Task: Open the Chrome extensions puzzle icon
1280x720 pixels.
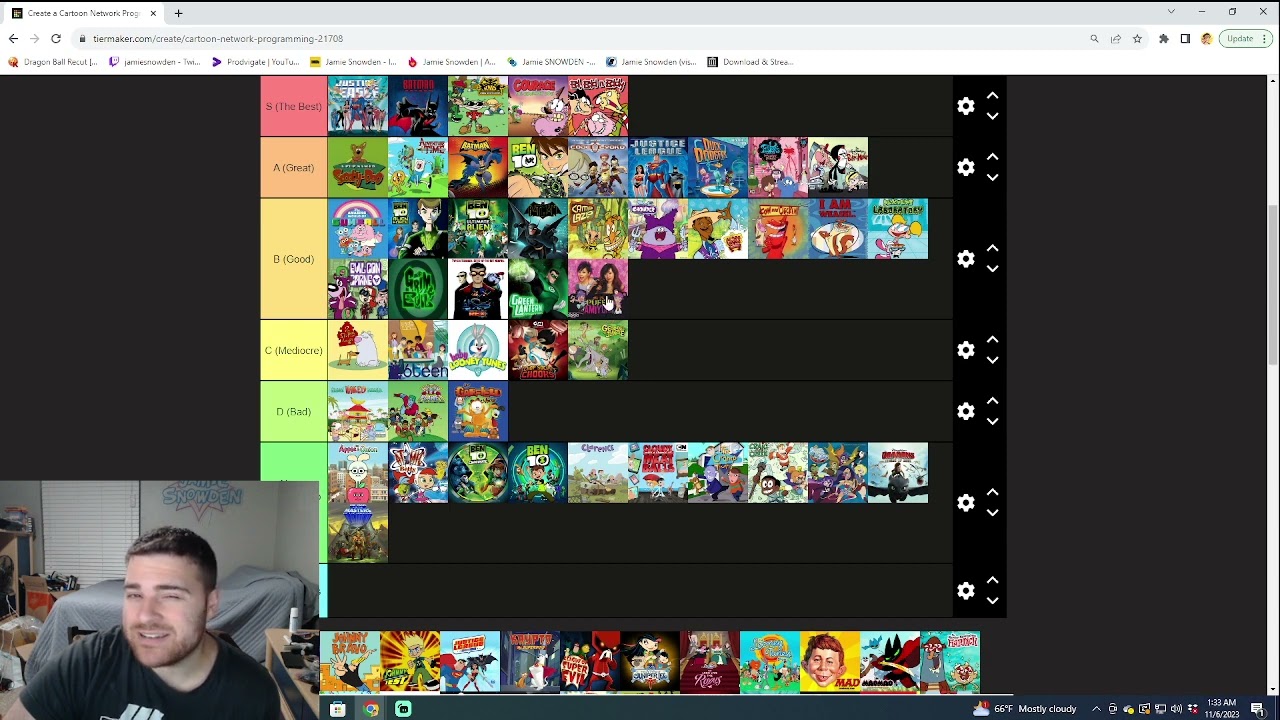Action: coord(1164,39)
